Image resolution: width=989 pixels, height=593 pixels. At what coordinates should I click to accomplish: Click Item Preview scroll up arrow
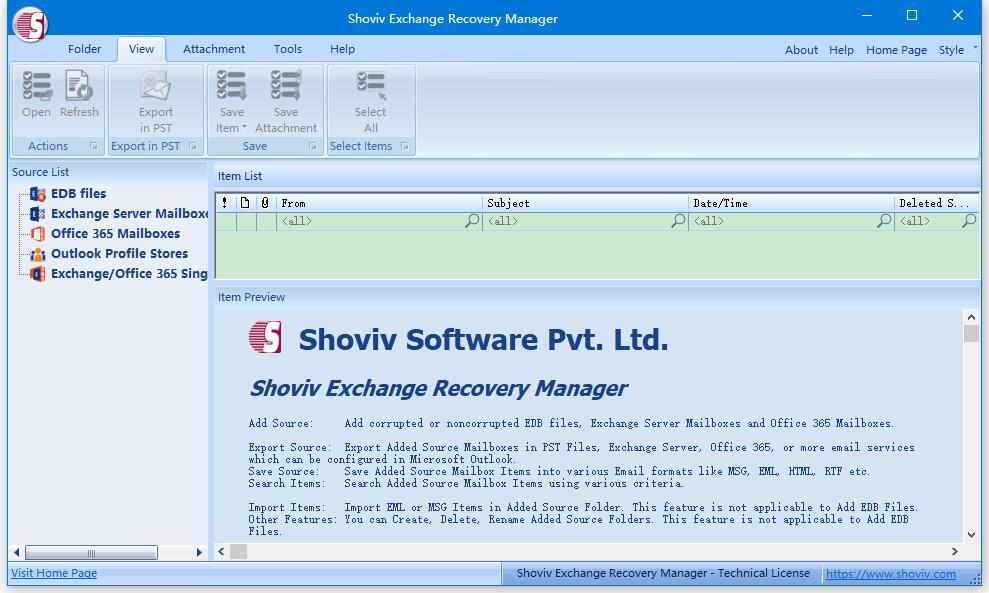pos(971,317)
